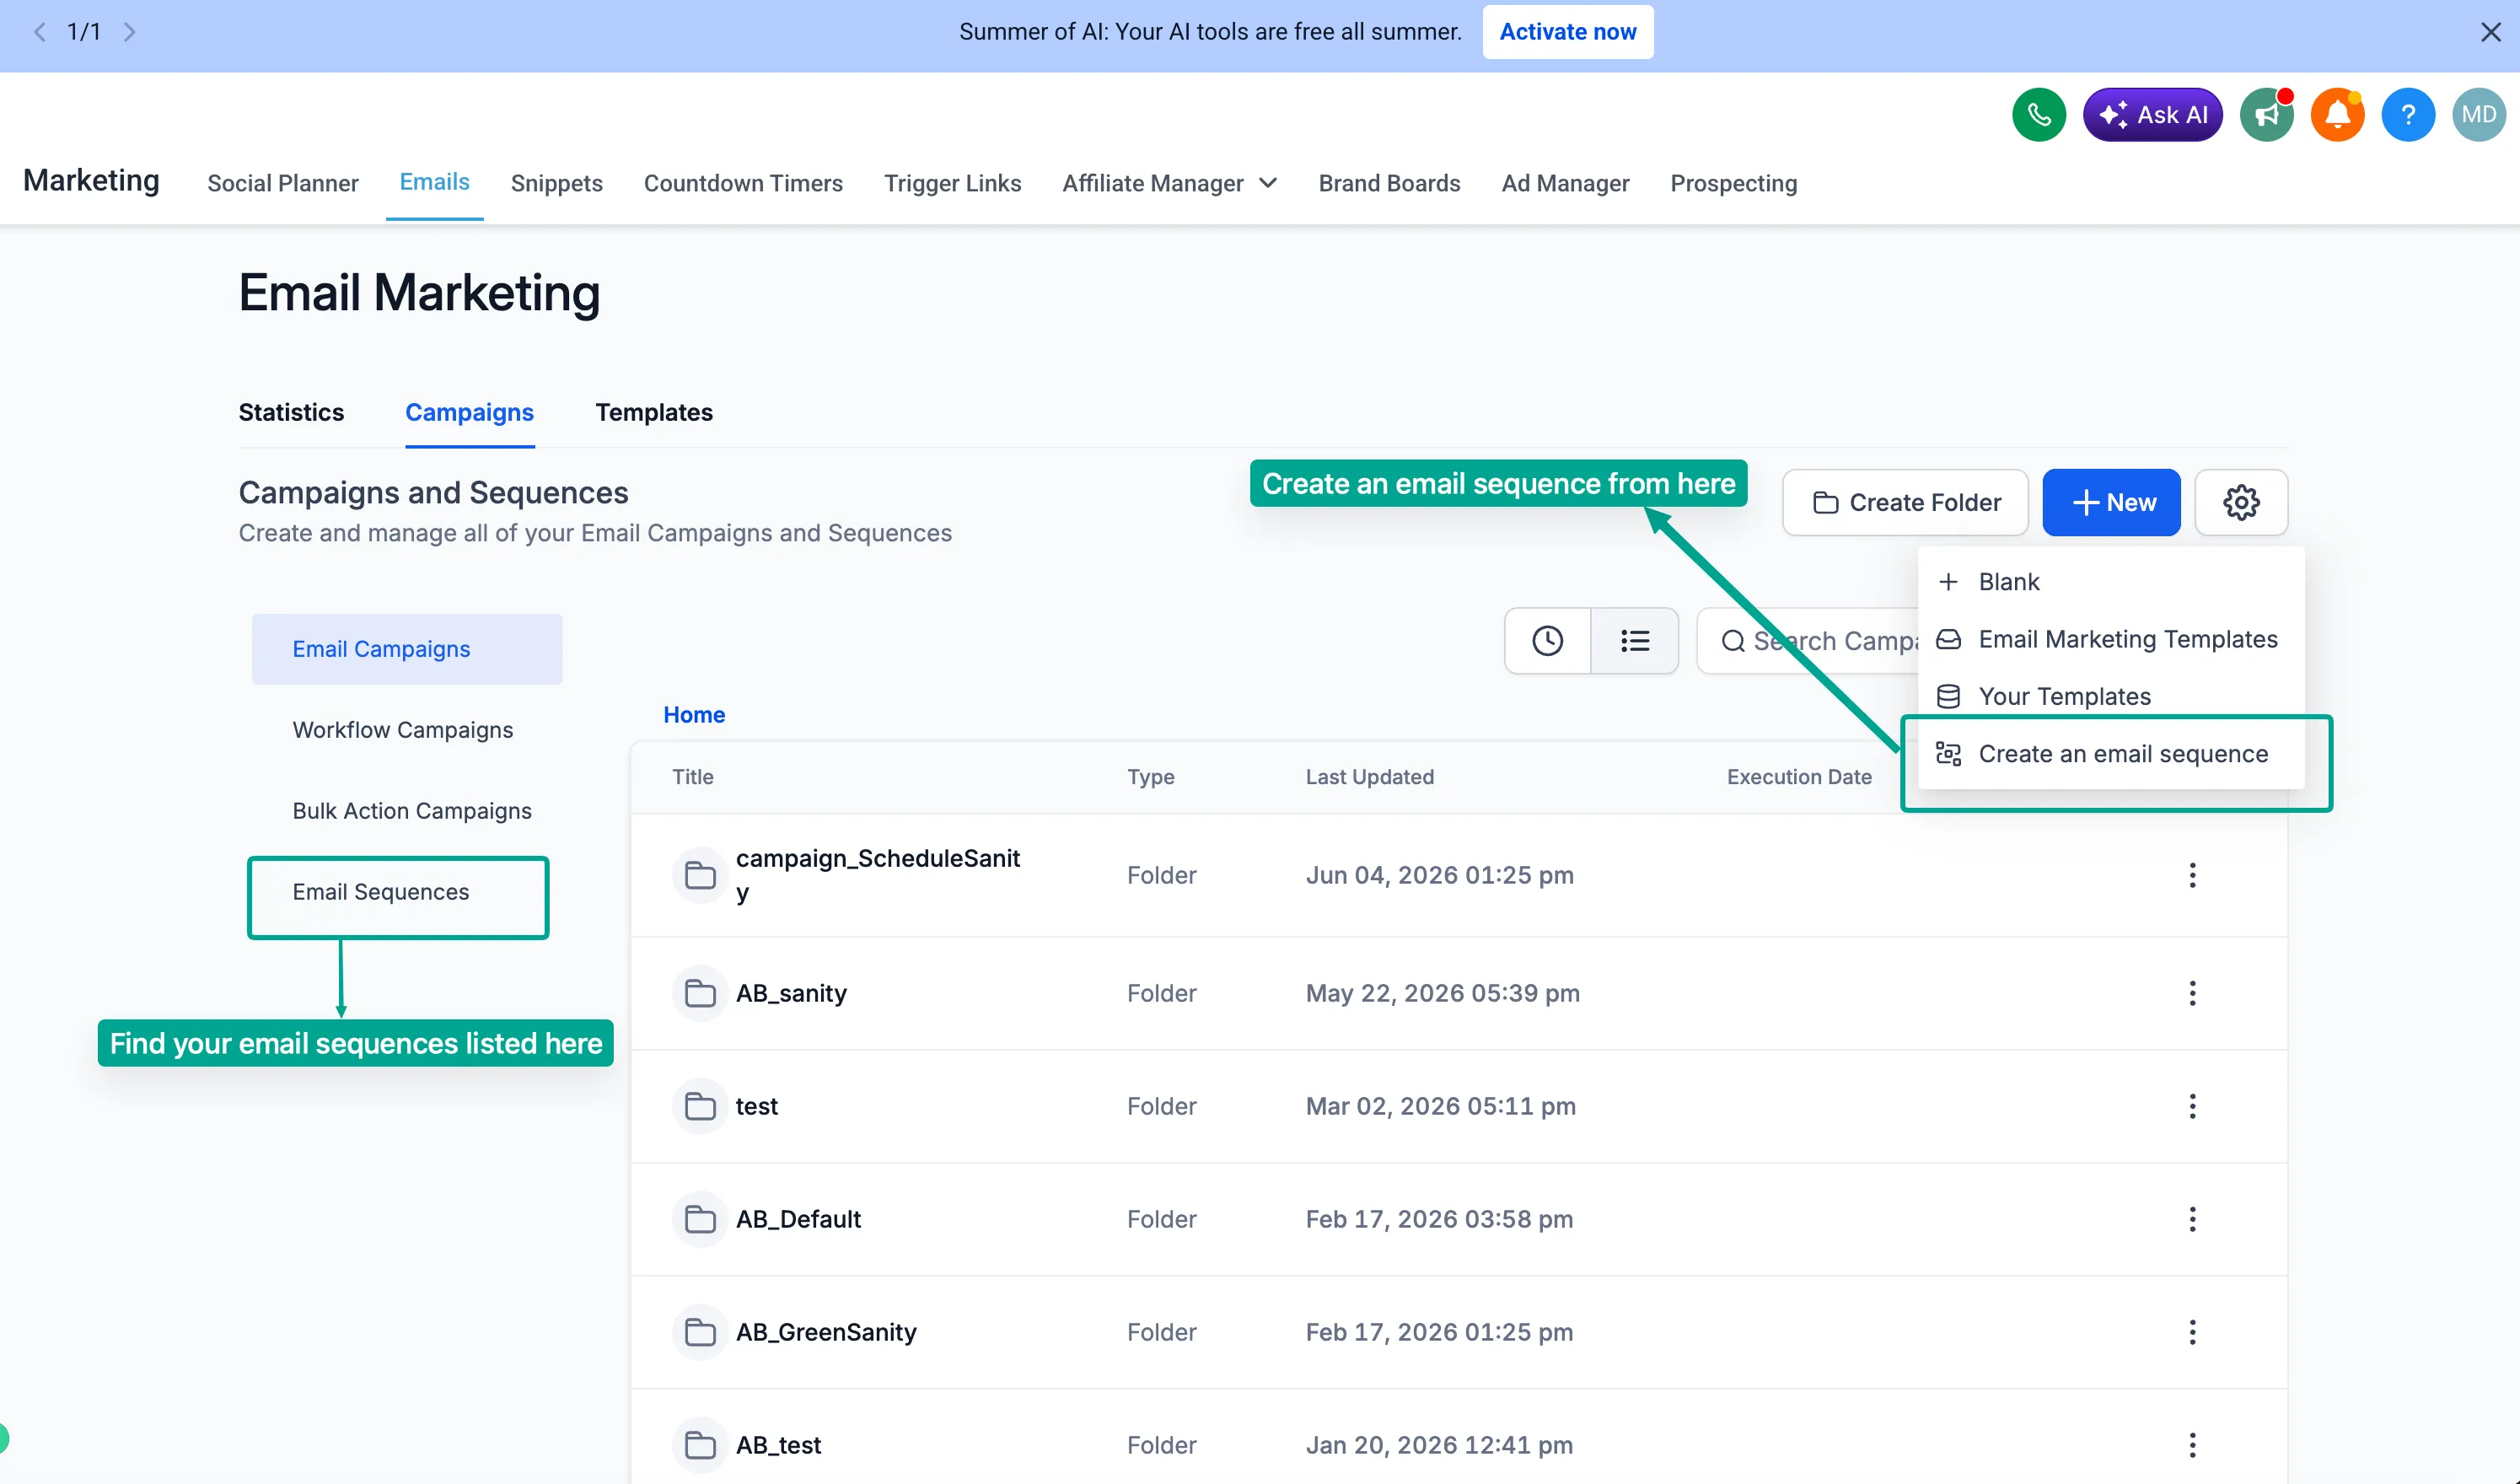
Task: Click the clock scheduled view icon
Action: point(1547,640)
